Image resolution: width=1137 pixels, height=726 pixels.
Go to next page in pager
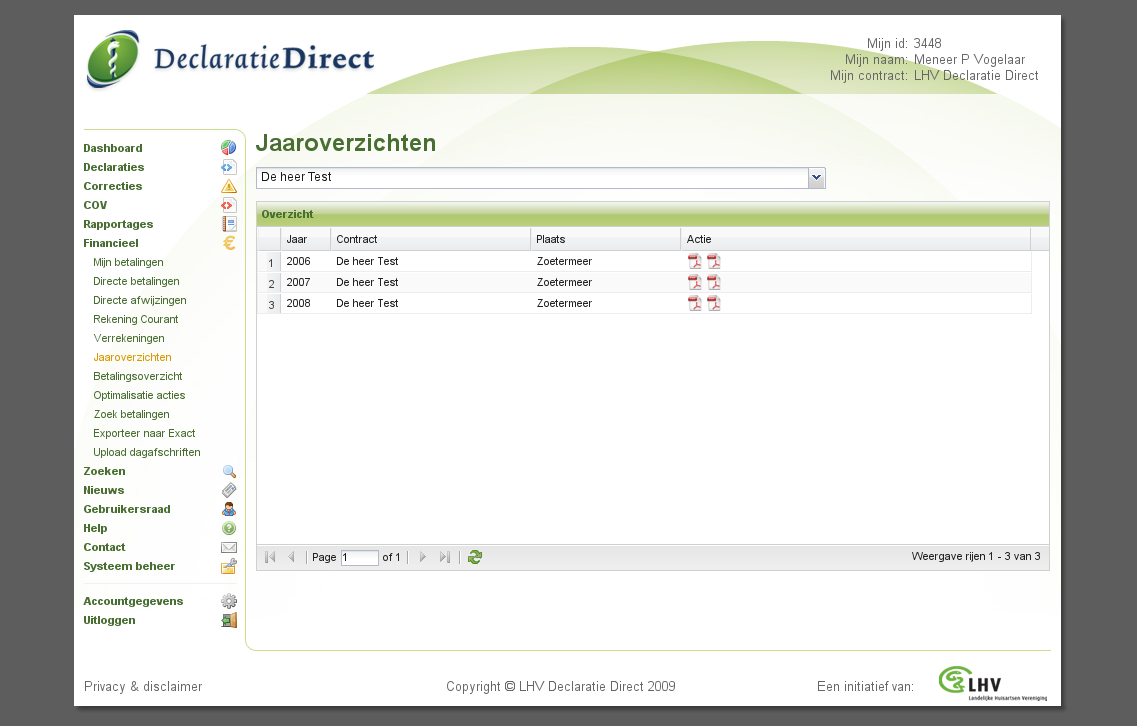coord(423,557)
